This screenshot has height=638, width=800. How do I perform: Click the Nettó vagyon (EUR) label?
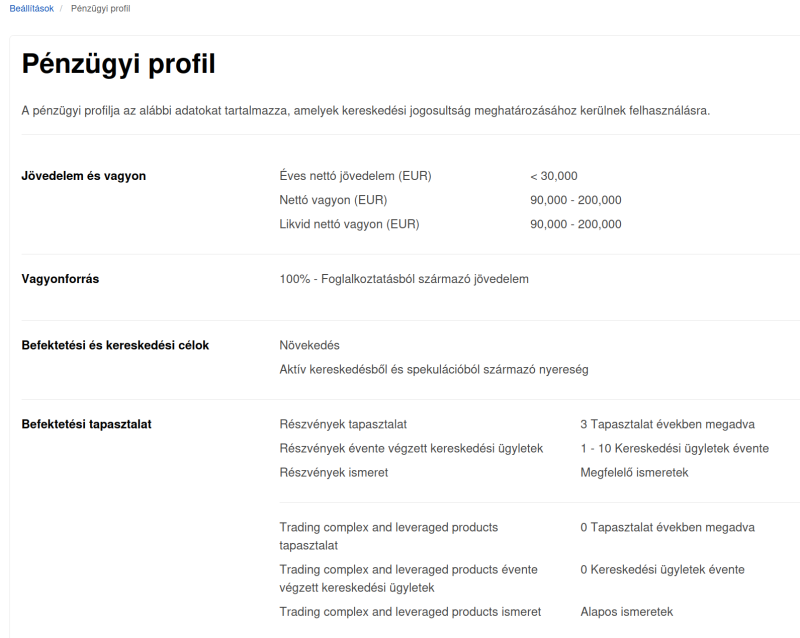(333, 200)
